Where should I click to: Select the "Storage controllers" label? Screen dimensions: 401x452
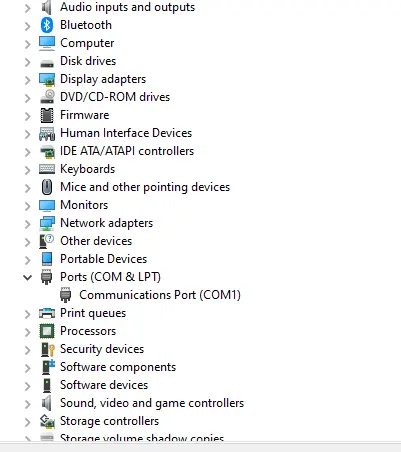pos(109,421)
